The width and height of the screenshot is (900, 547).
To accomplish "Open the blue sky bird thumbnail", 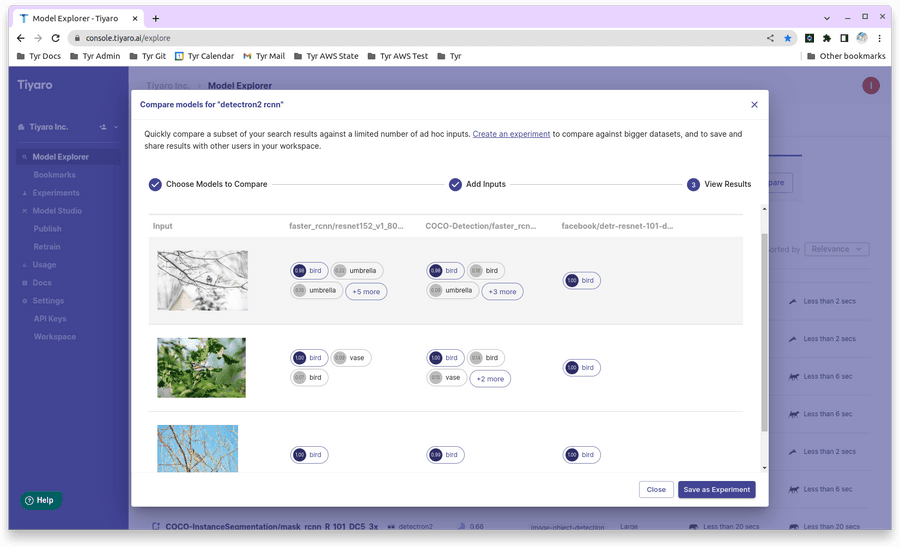I will [197, 448].
